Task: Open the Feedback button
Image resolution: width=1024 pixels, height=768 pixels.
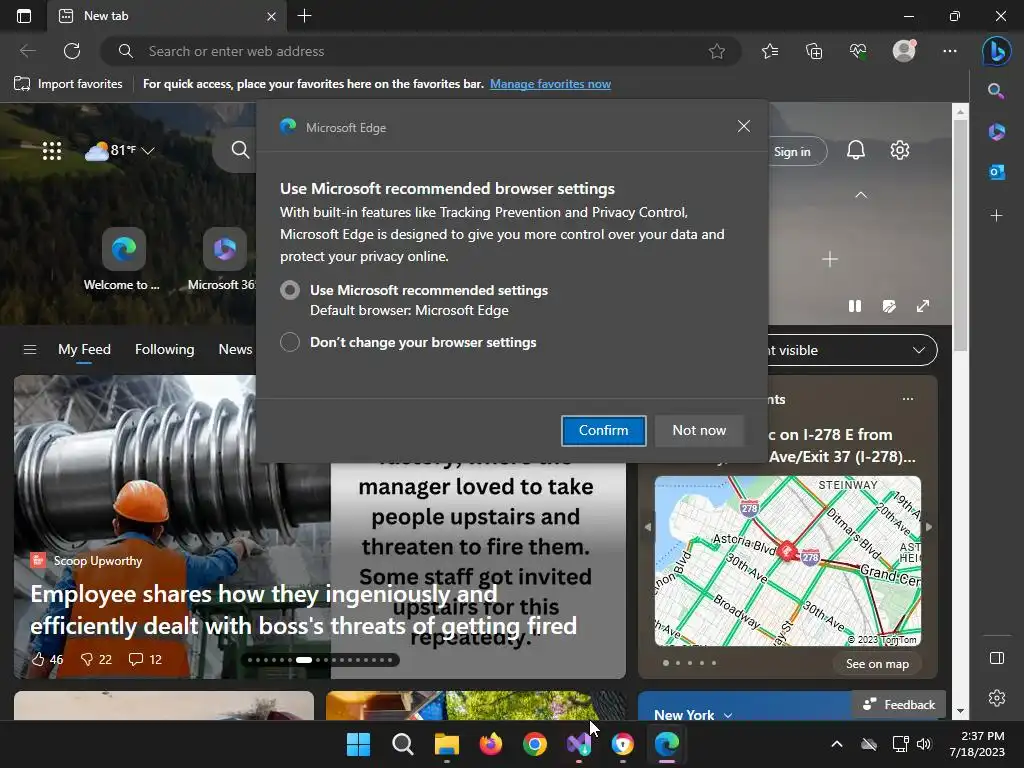Action: (x=899, y=705)
